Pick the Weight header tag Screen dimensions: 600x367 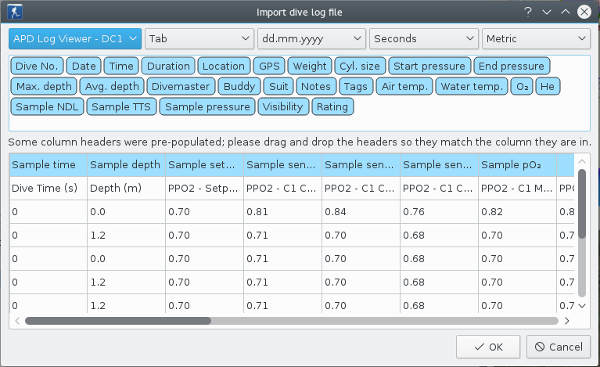pyautogui.click(x=310, y=66)
